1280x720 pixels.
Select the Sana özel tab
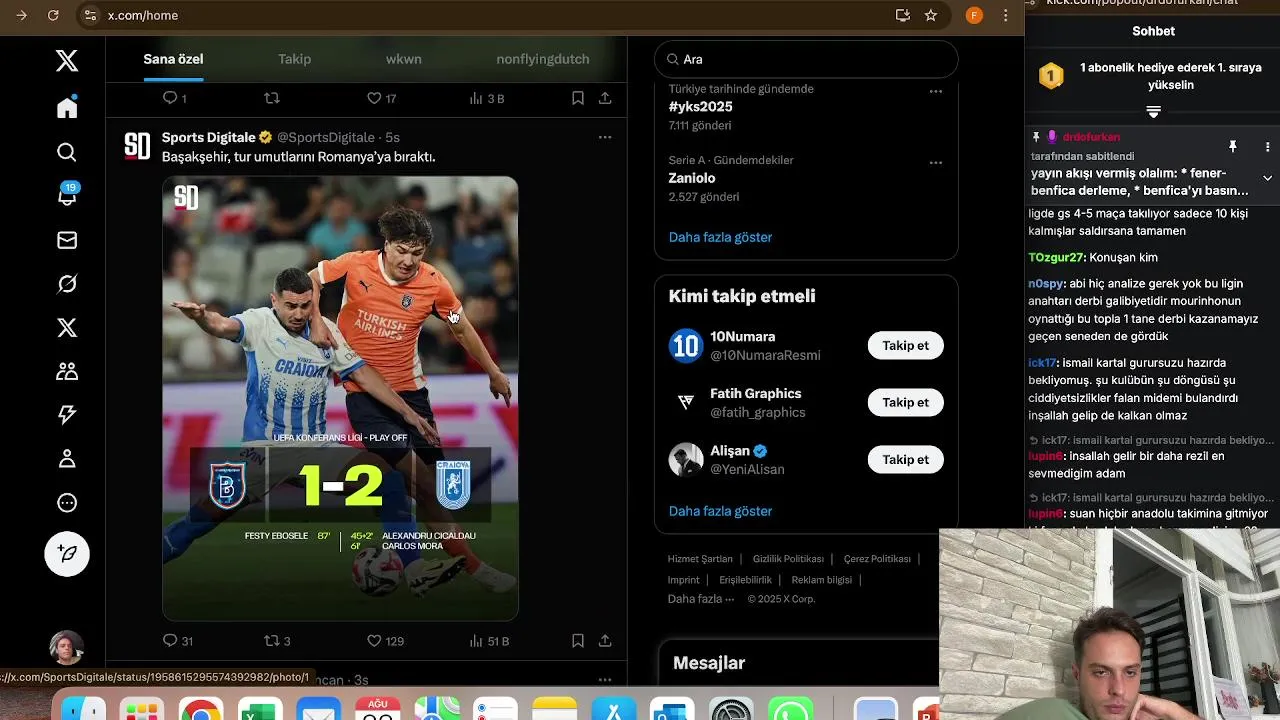coord(173,59)
